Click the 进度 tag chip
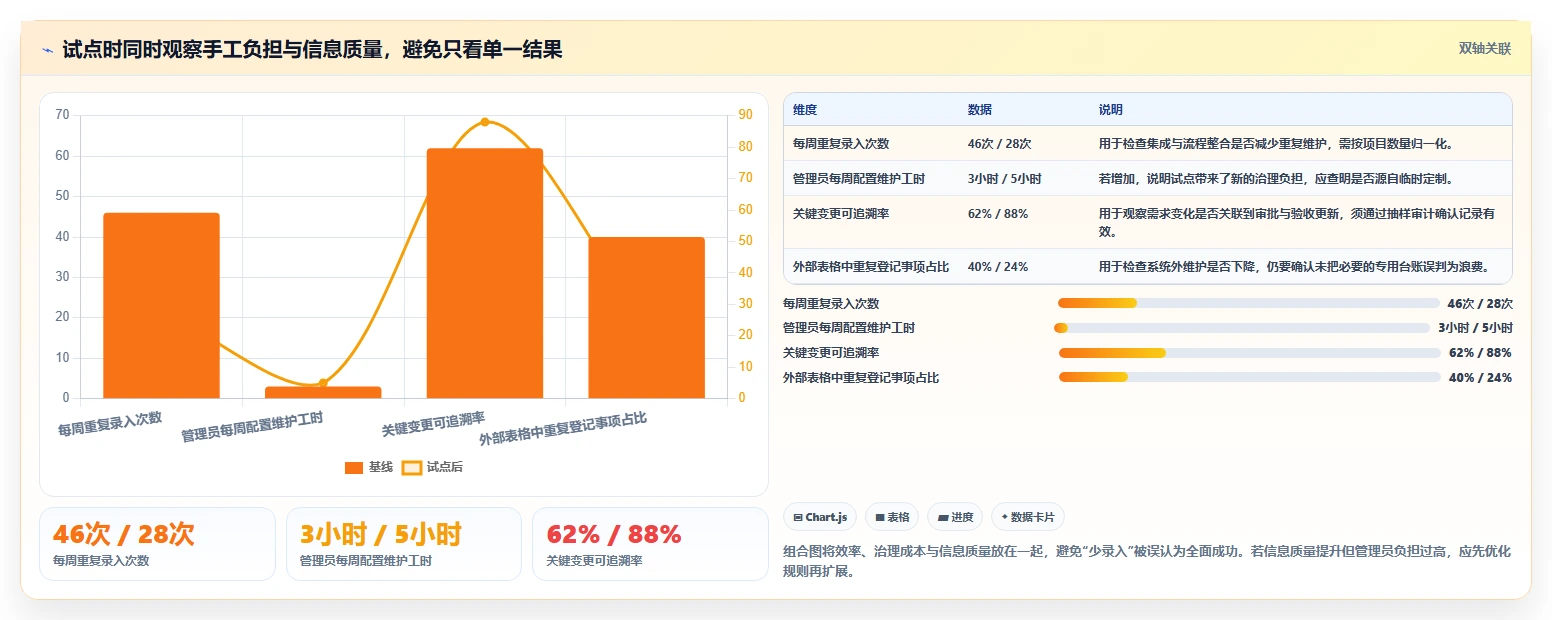The height and width of the screenshot is (620, 1552). (955, 517)
